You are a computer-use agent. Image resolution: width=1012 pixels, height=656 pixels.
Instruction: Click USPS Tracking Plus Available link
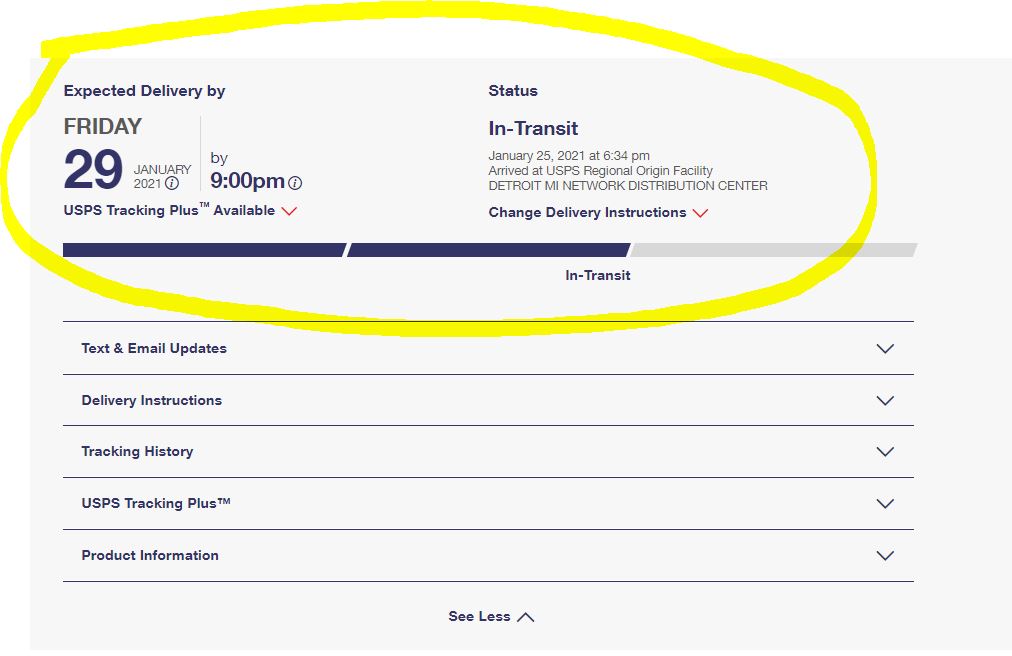tap(168, 211)
